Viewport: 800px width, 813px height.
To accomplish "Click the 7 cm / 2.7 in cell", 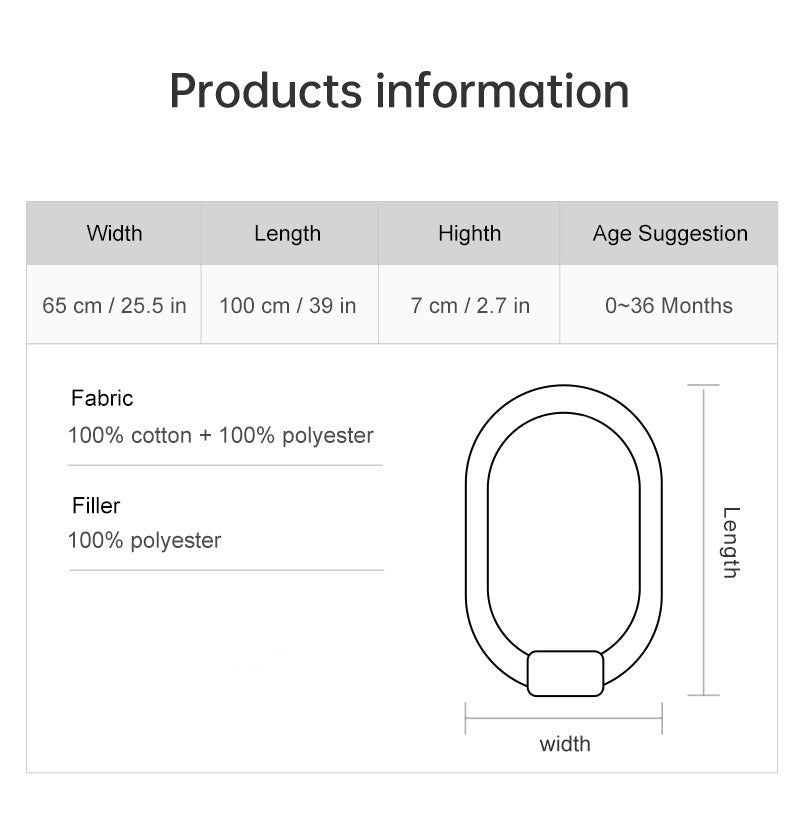I will [469, 305].
